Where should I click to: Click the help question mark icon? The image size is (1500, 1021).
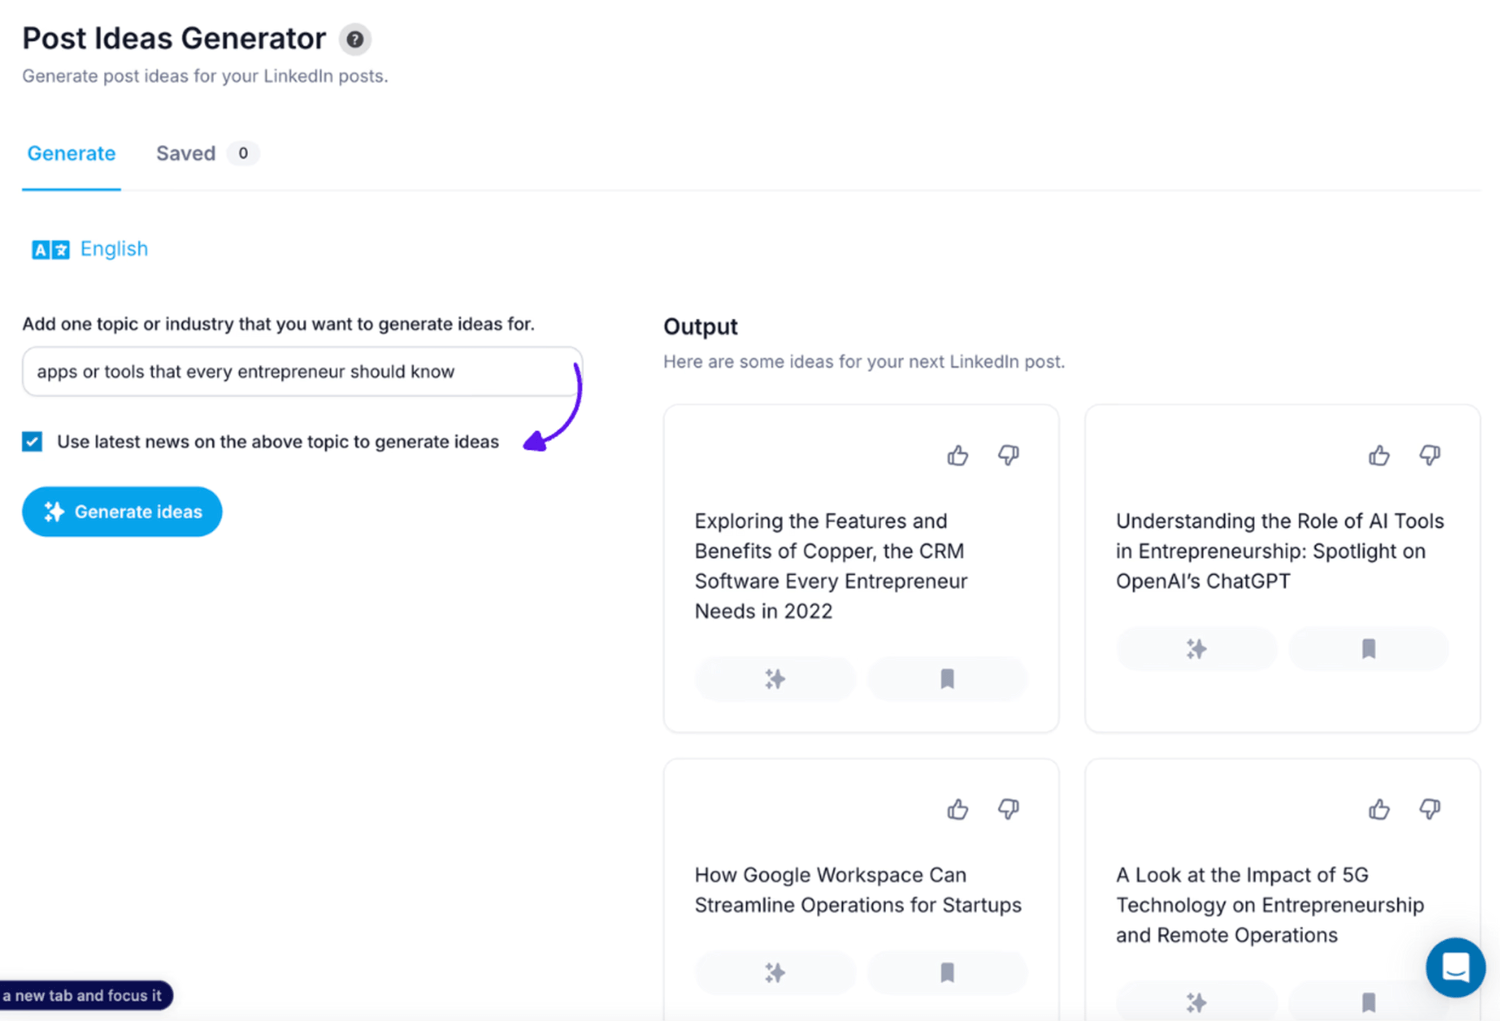pos(354,39)
